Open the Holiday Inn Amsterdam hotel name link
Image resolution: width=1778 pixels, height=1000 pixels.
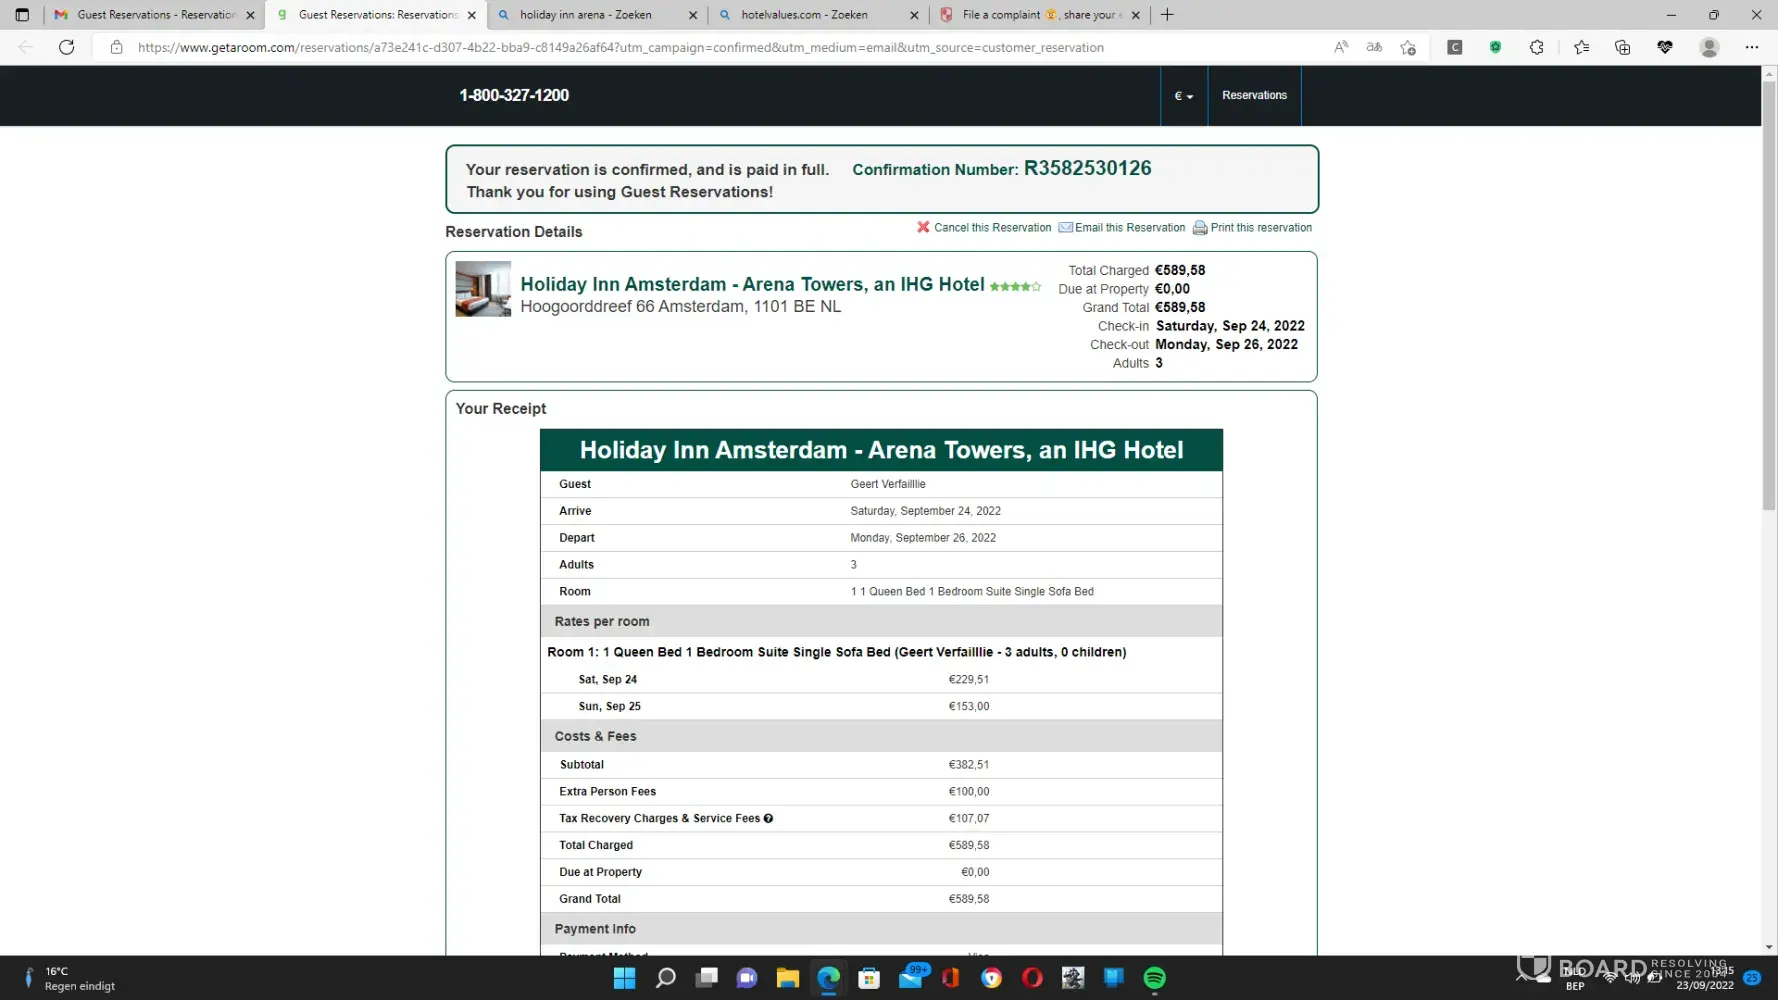752,284
